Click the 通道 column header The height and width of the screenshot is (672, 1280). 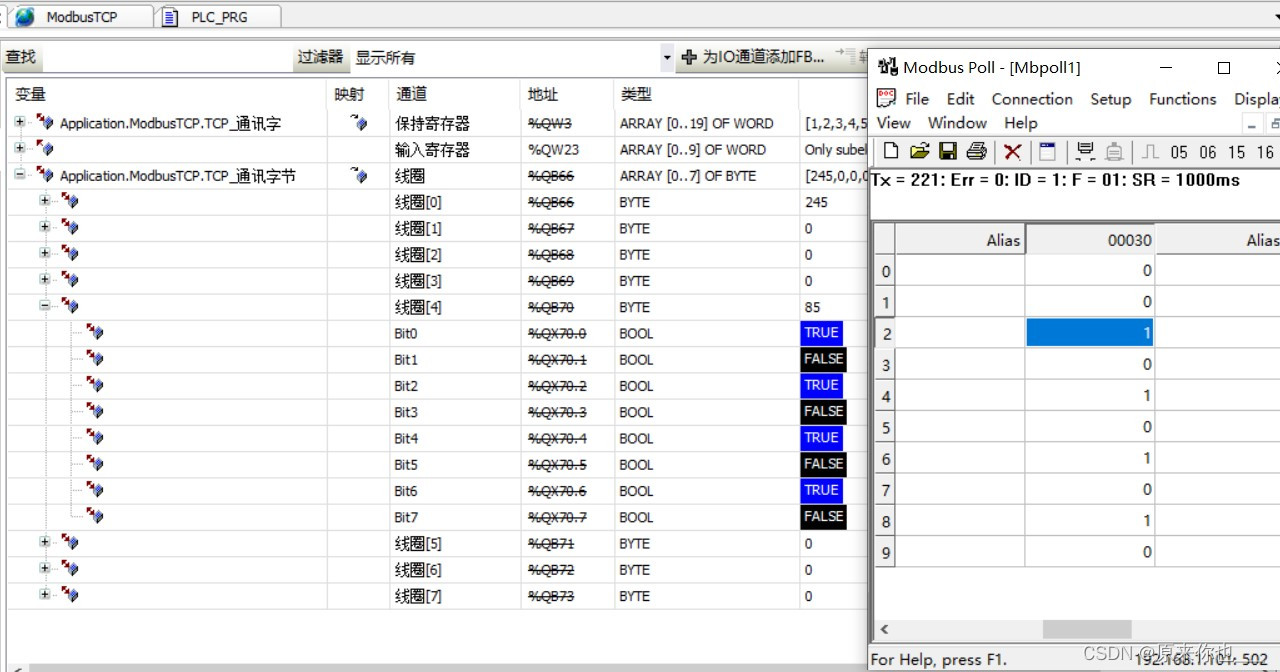tap(455, 94)
